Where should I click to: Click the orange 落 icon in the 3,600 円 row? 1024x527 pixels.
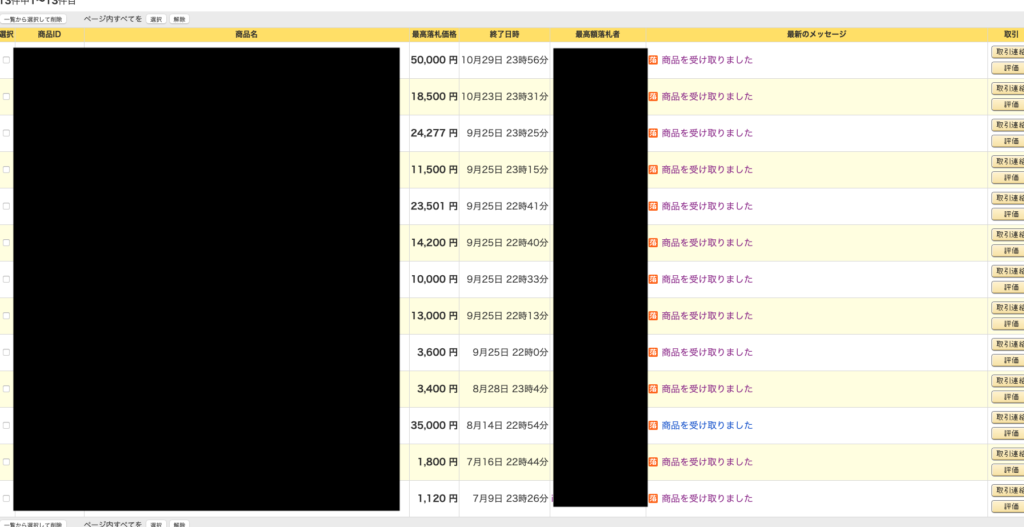pyautogui.click(x=653, y=352)
